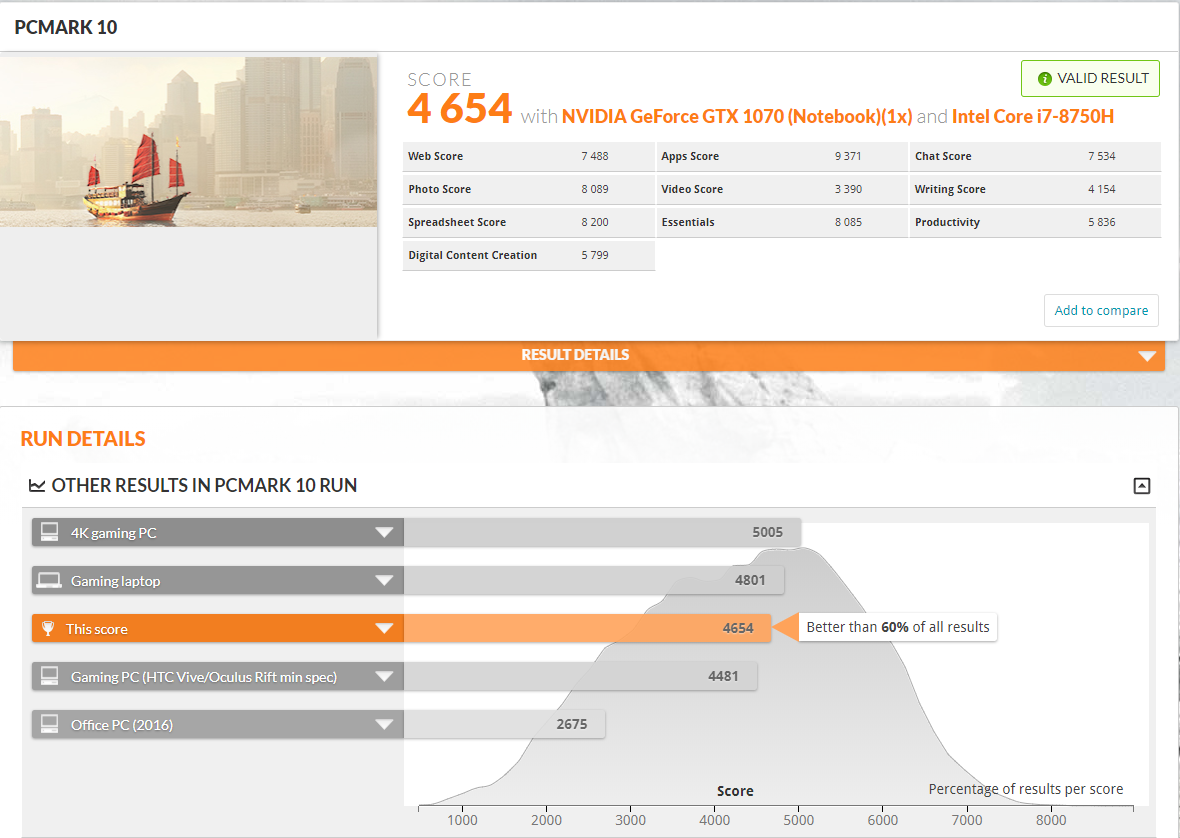Screen dimensions: 1180x838
Task: Click the Photo Score value 8 089
Action: 595,190
